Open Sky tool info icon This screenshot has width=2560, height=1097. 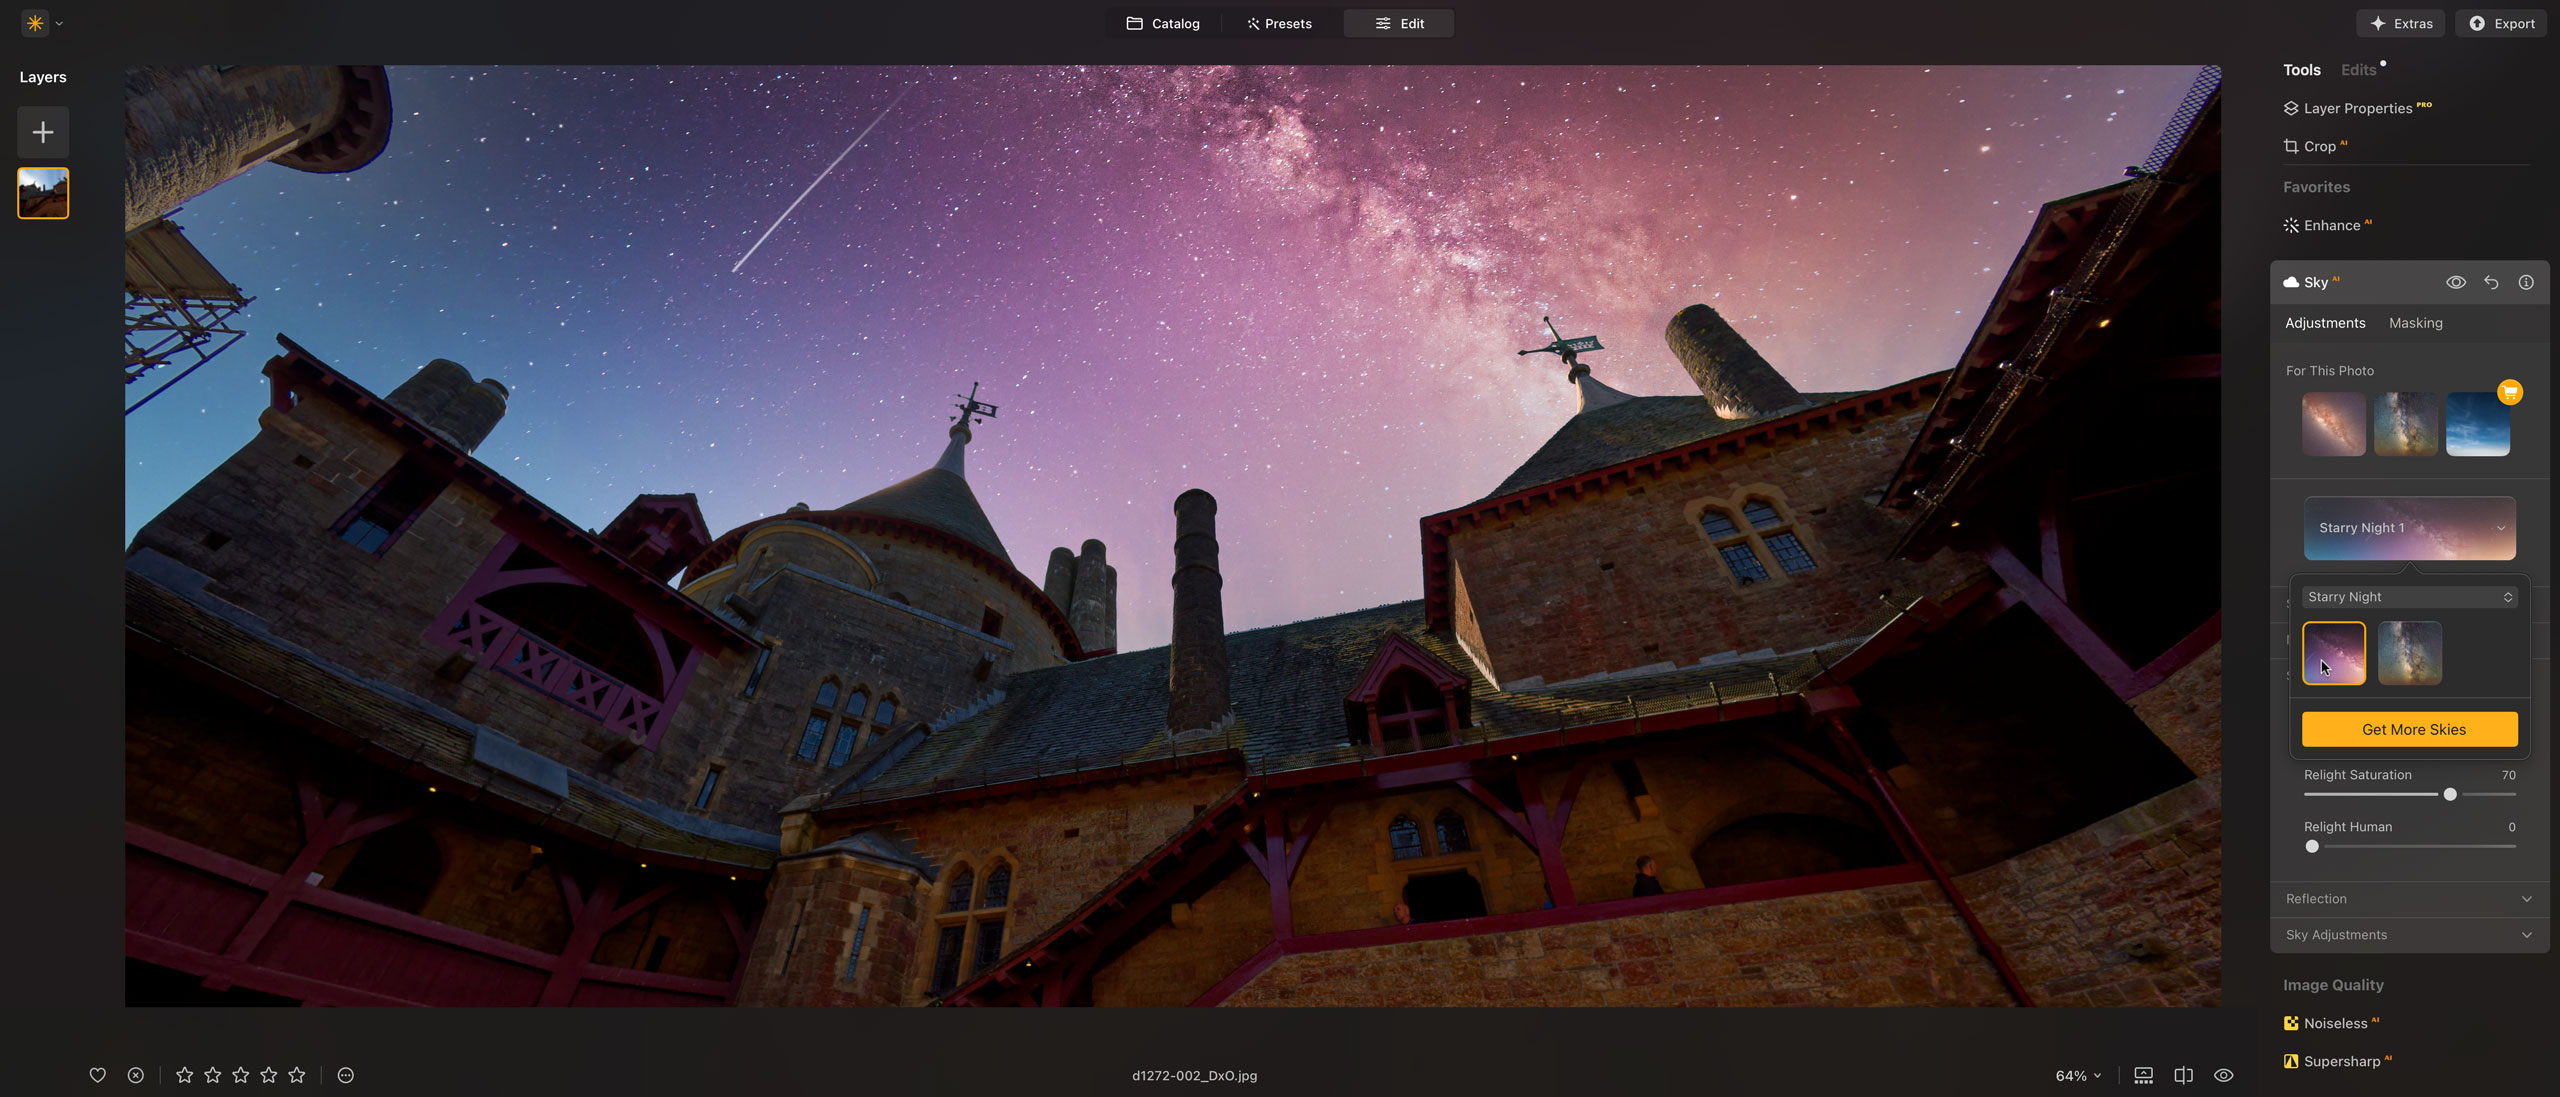2526,283
